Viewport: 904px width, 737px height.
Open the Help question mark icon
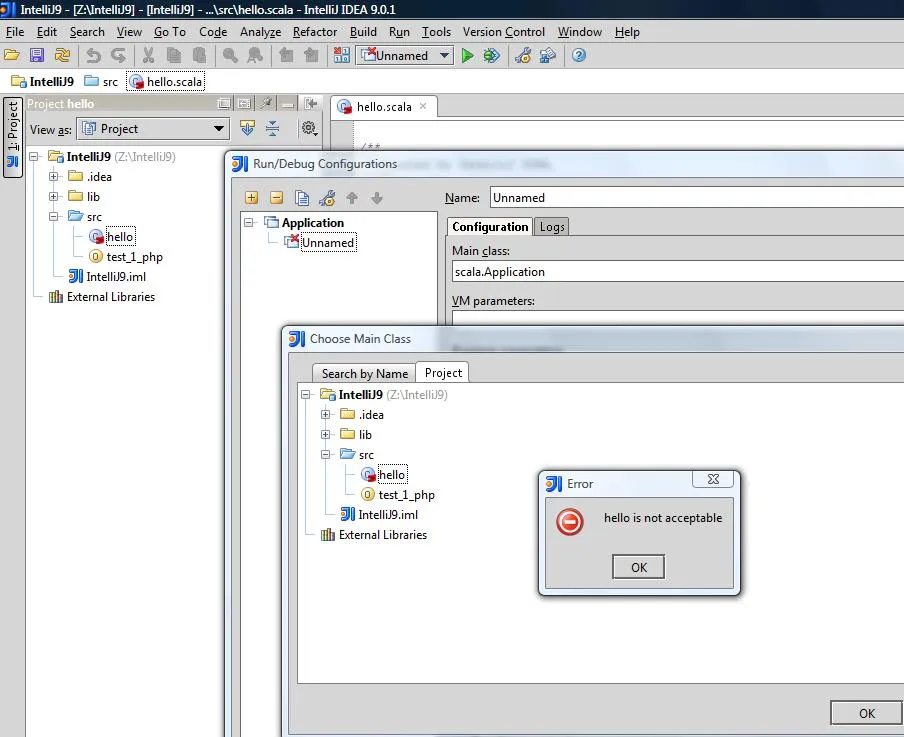pos(578,56)
